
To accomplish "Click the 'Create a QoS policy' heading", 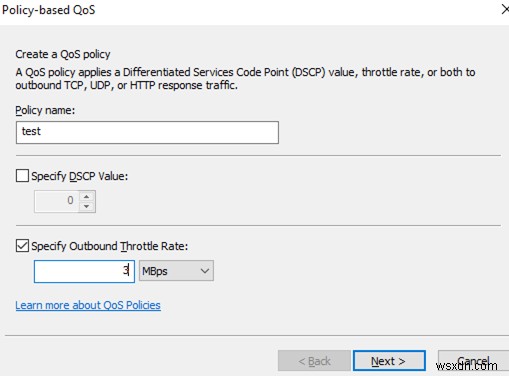I will pyautogui.click(x=63, y=54).
